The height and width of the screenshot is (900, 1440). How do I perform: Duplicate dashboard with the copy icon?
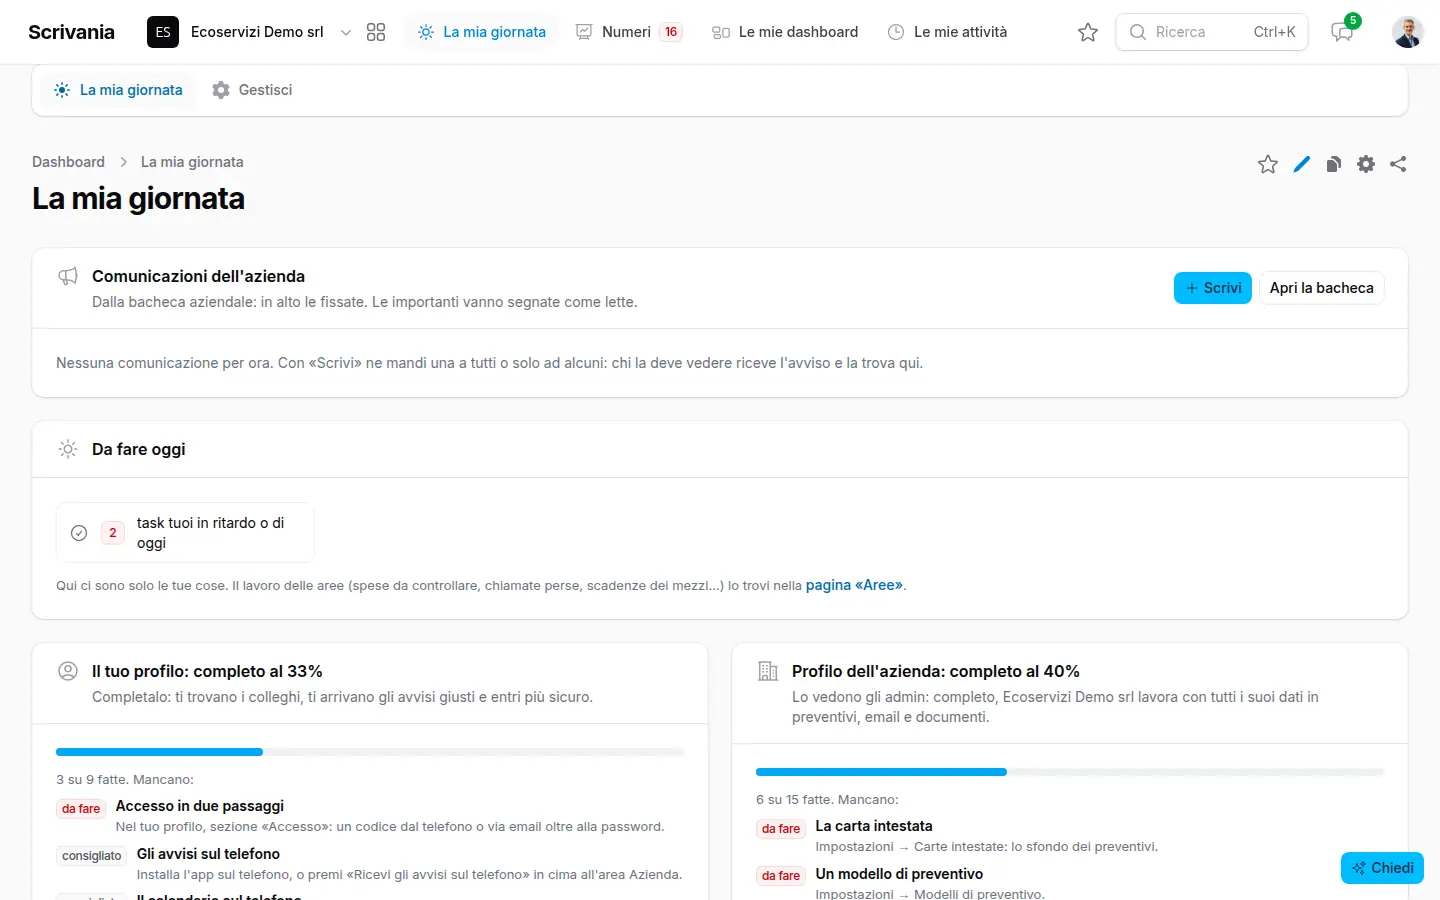tap(1333, 164)
